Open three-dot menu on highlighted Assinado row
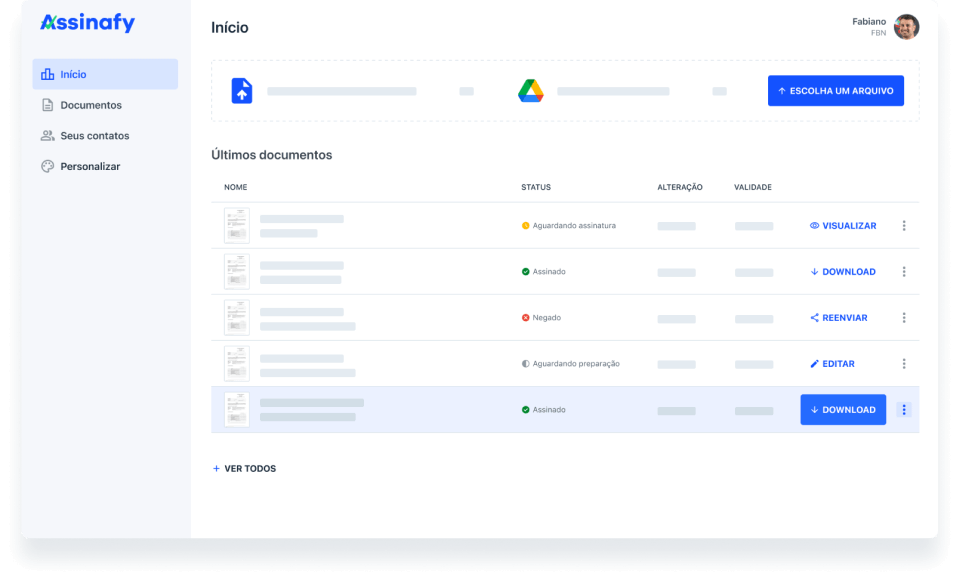959x580 pixels. [x=904, y=410]
